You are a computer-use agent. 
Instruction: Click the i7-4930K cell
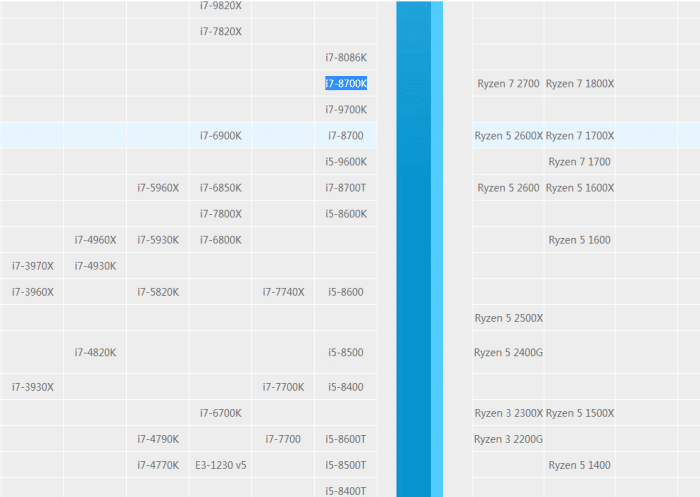pos(95,266)
